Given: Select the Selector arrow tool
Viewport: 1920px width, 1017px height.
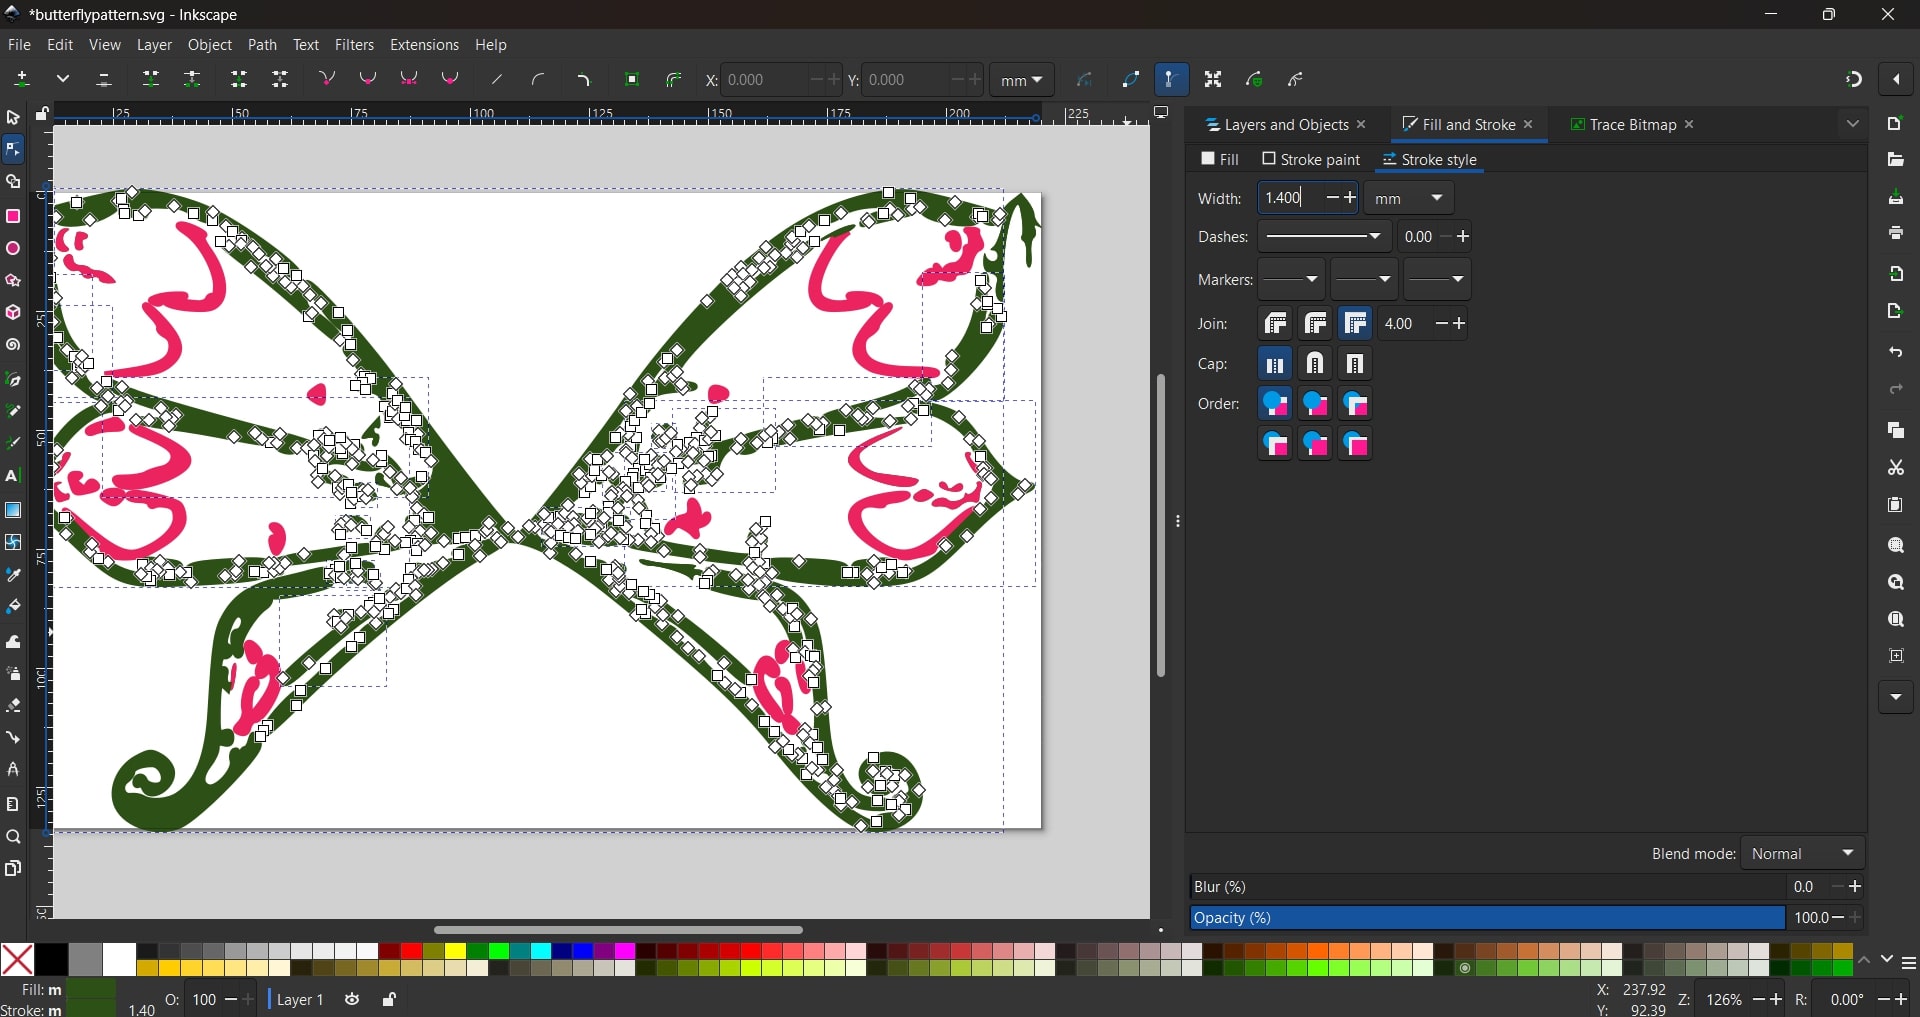Looking at the screenshot, I should pos(13,118).
